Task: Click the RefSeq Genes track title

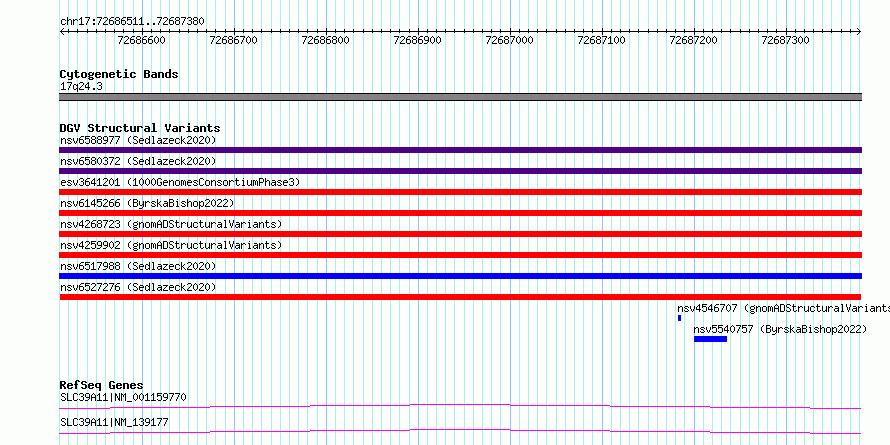Action: 102,385
